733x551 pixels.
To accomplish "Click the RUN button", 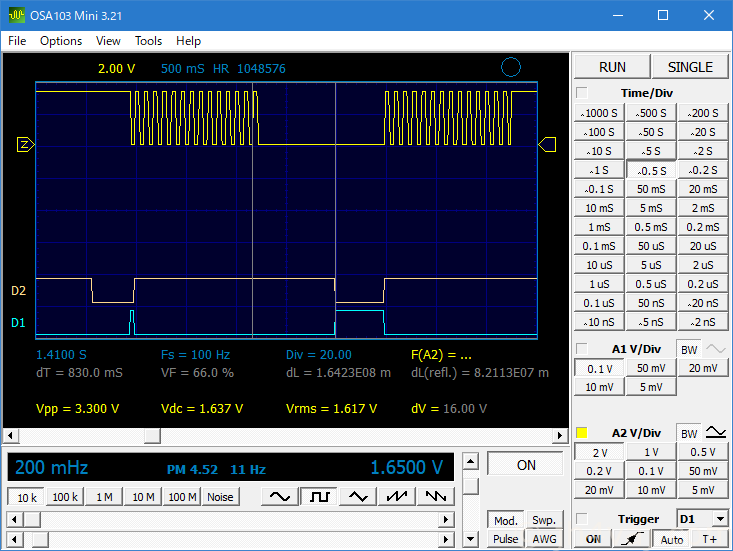I will (x=612, y=67).
